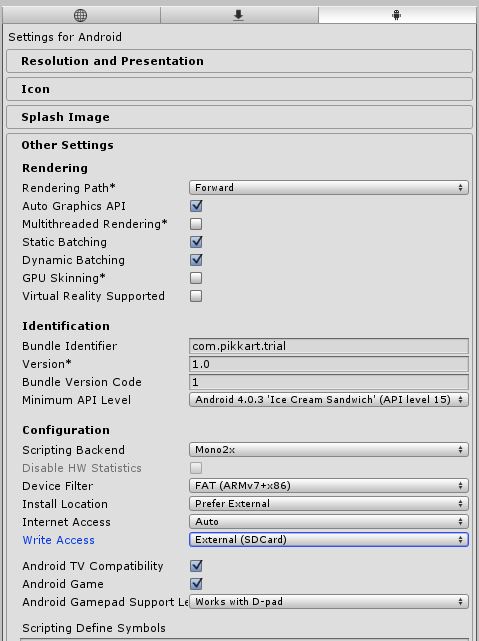
Task: Expand the Icon settings section
Action: [240, 89]
